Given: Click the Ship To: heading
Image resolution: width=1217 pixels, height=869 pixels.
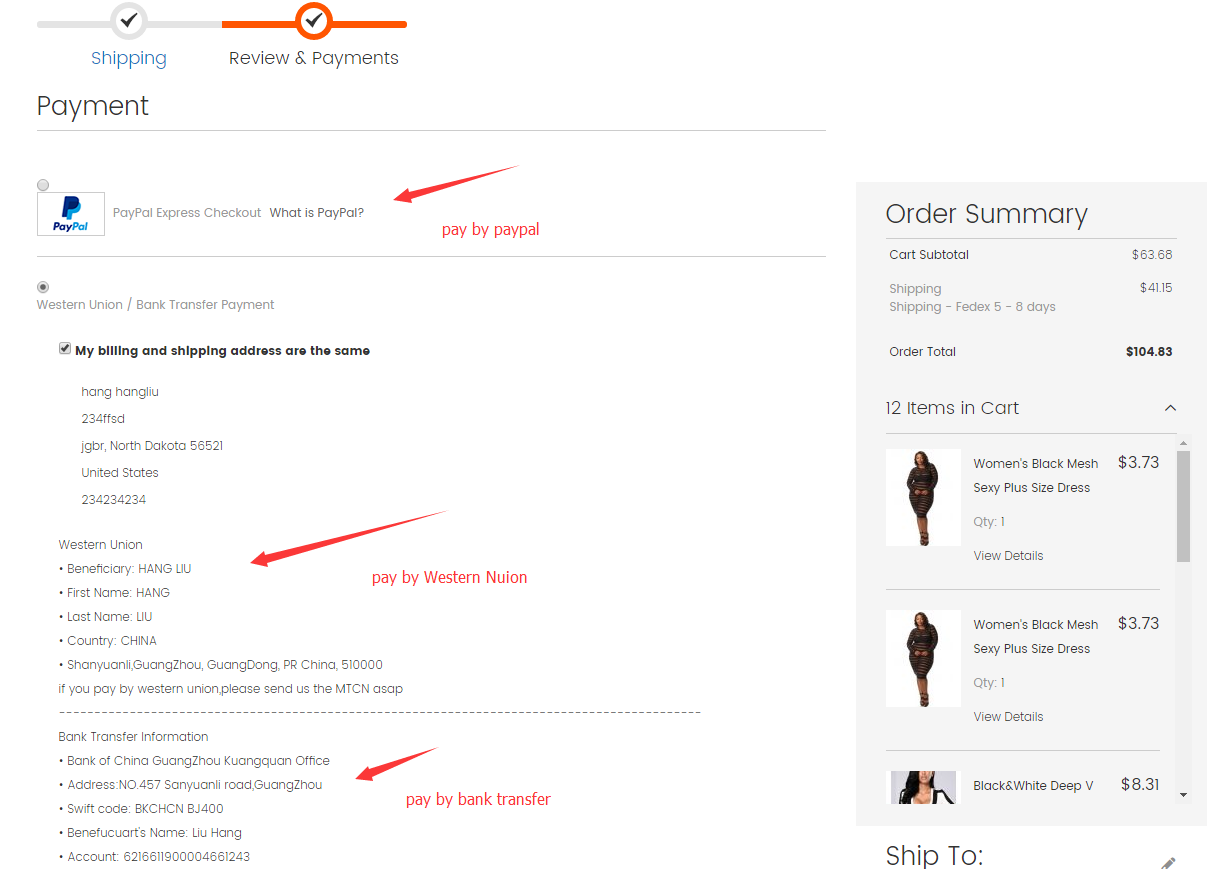Looking at the screenshot, I should 934,856.
